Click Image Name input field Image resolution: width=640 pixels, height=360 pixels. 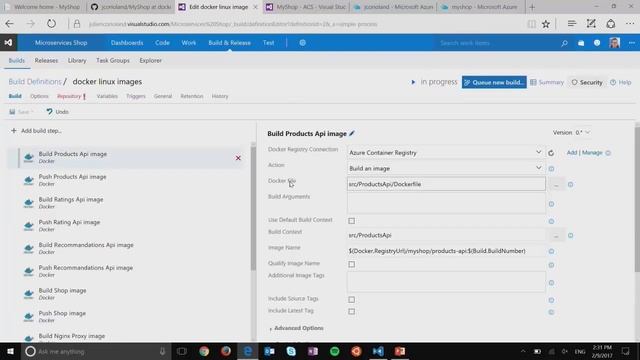[x=446, y=251]
